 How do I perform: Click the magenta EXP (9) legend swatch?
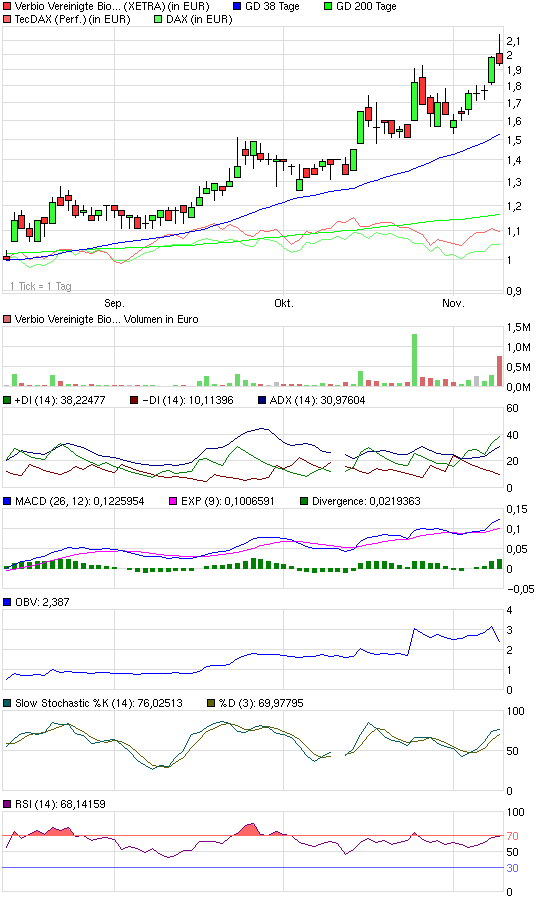point(173,501)
